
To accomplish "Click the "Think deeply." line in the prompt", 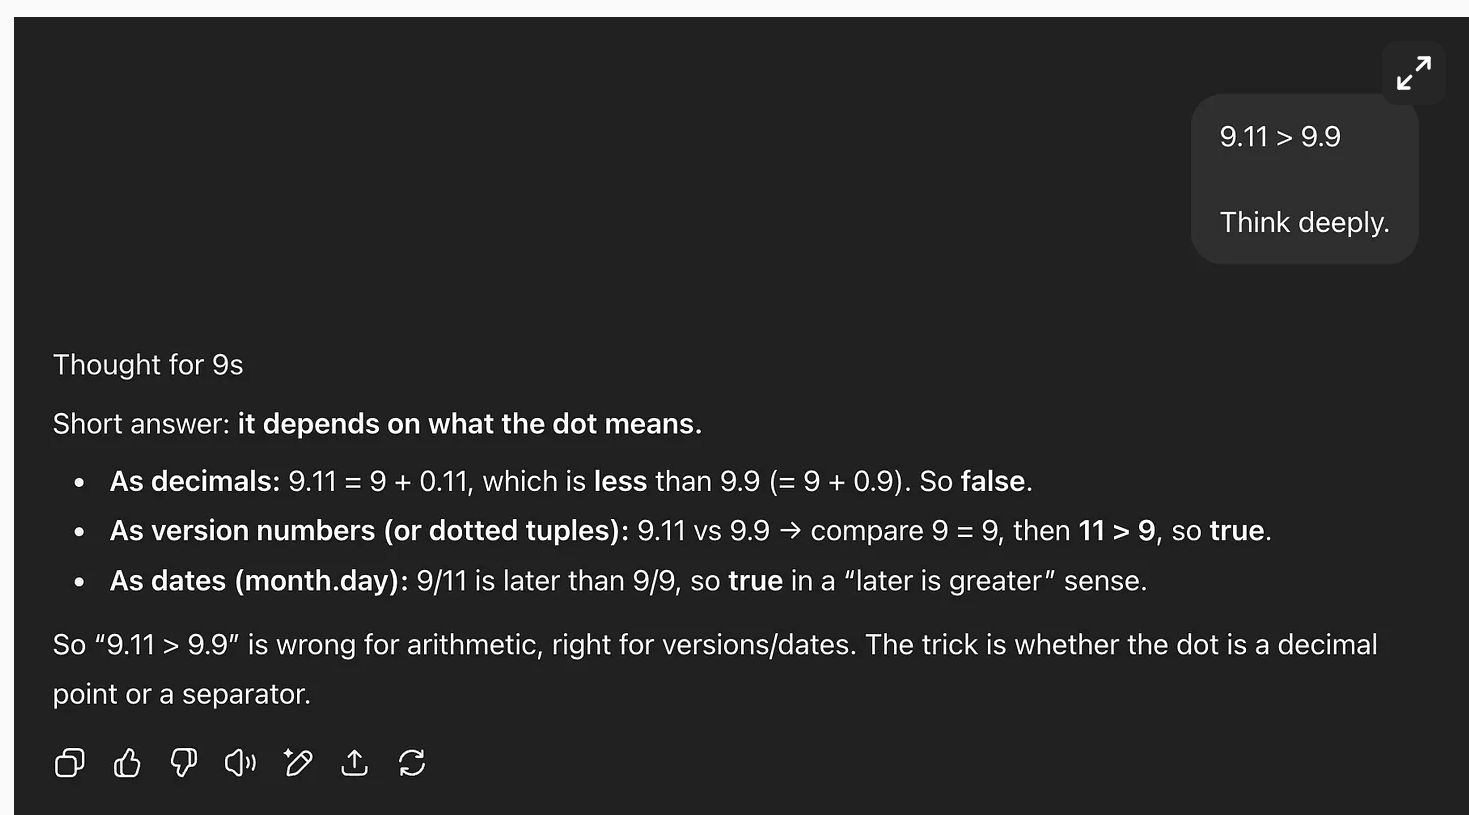I will [x=1304, y=222].
